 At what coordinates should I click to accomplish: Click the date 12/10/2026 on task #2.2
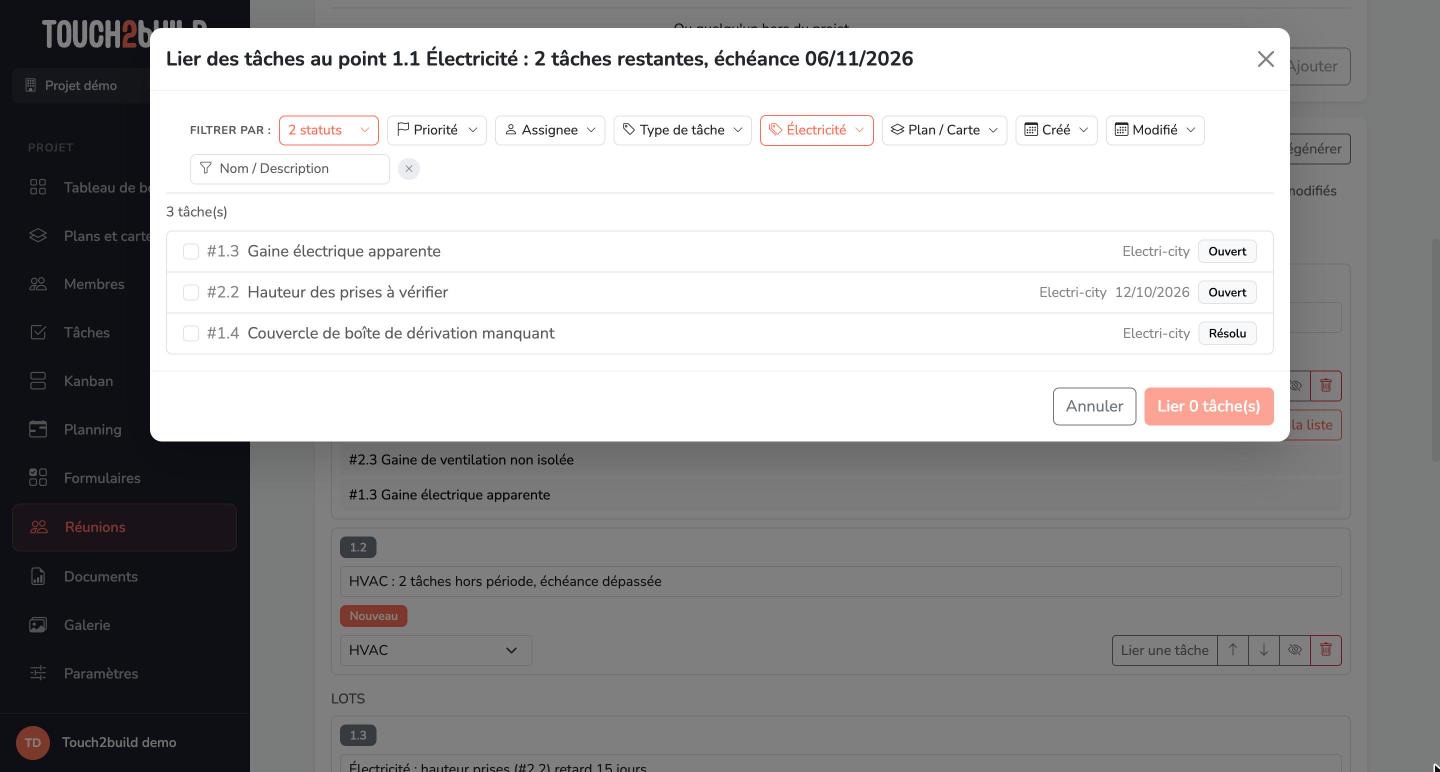(x=1152, y=293)
